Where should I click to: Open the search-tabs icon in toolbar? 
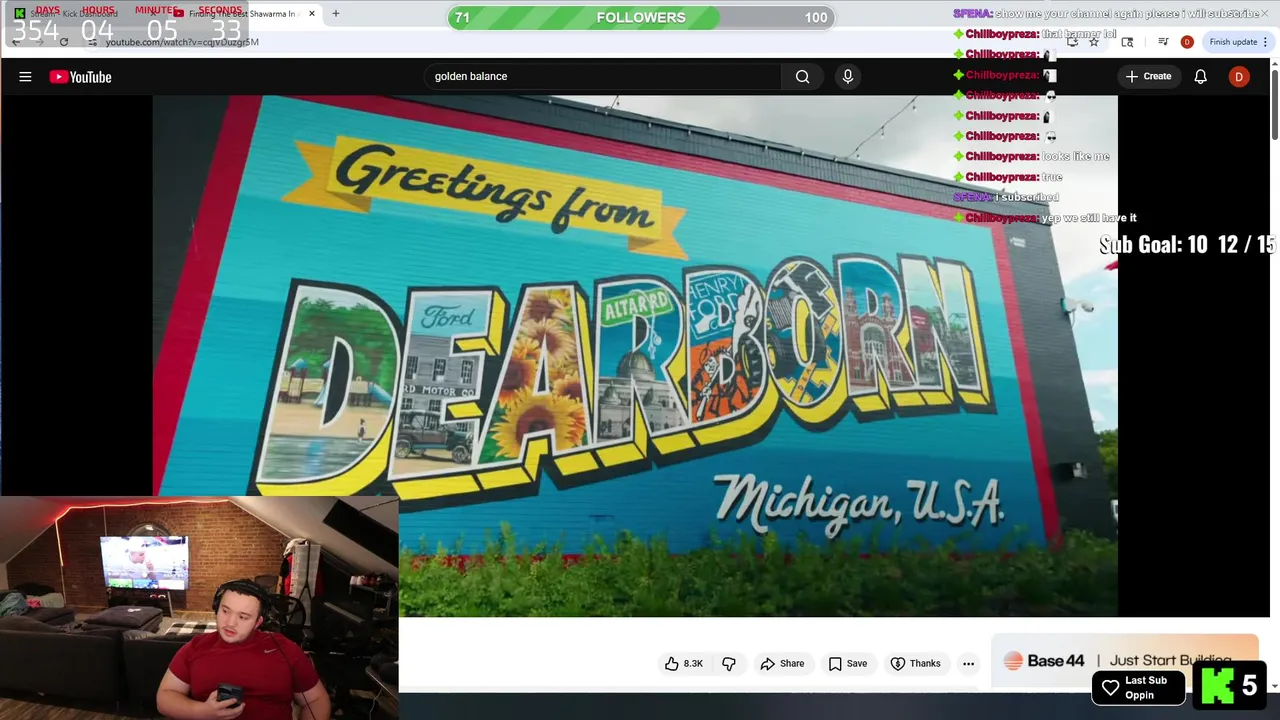coord(1127,42)
